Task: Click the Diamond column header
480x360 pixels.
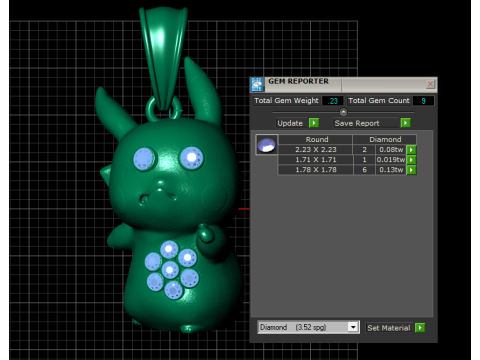Action: click(385, 139)
